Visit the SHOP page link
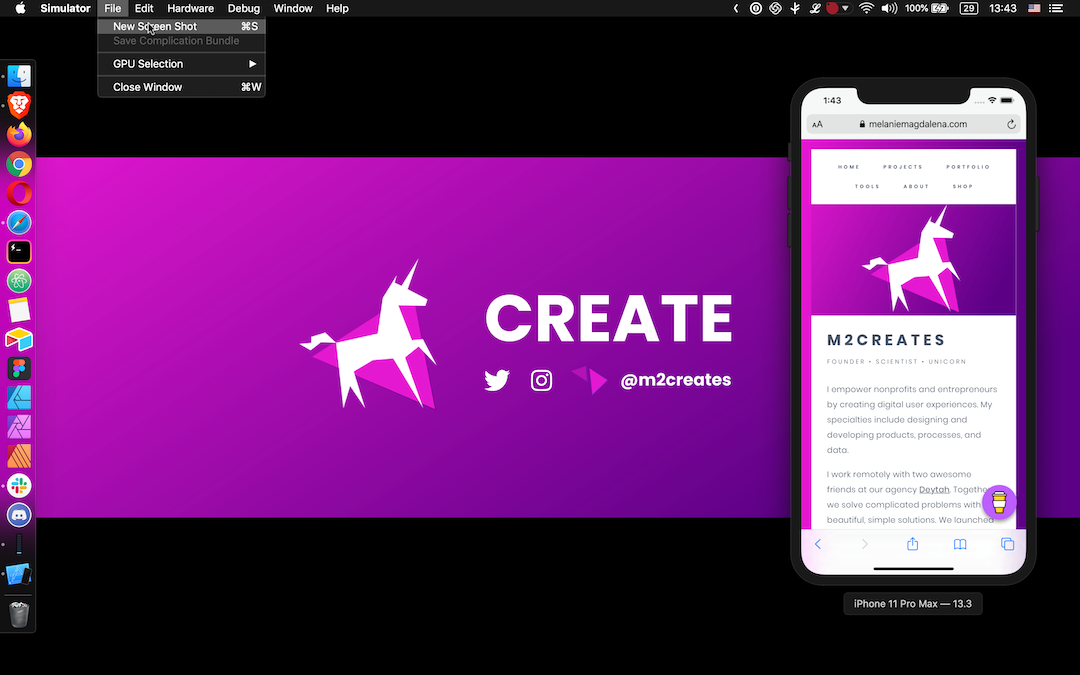 [962, 186]
